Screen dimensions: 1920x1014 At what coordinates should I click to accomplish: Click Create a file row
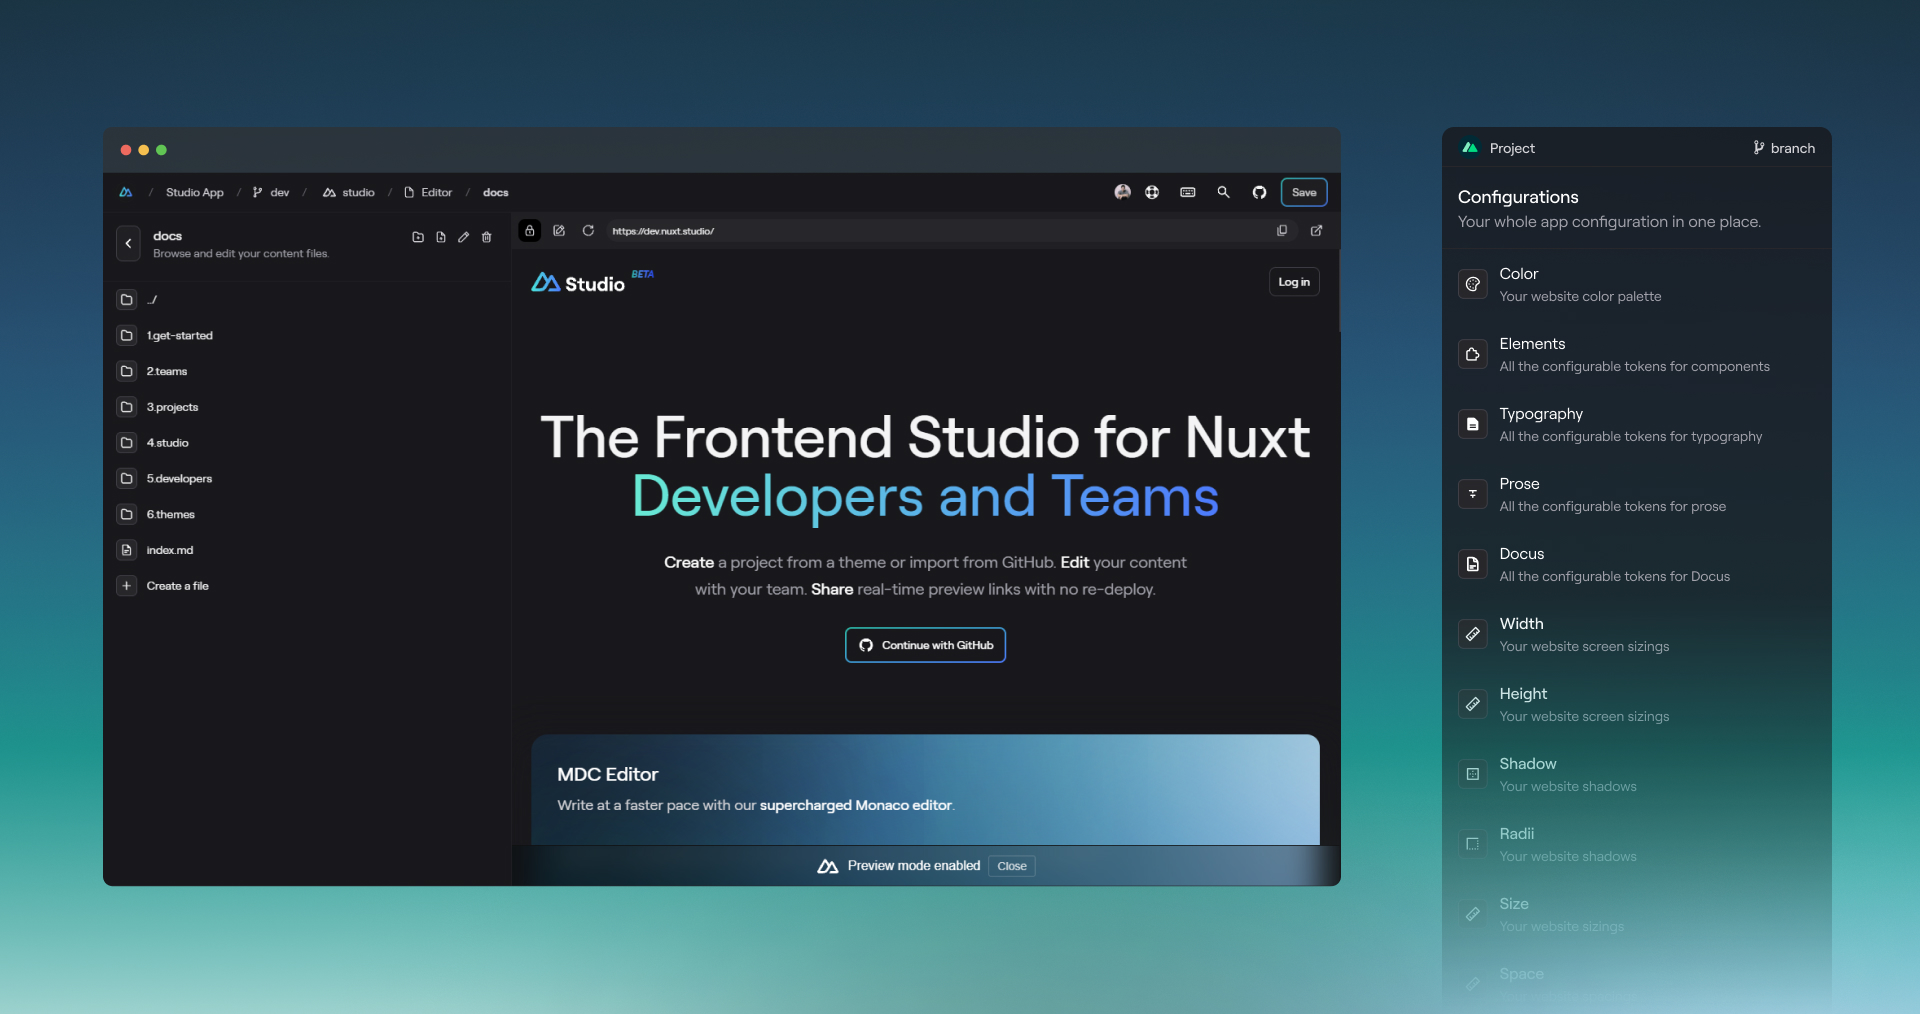tap(308, 586)
